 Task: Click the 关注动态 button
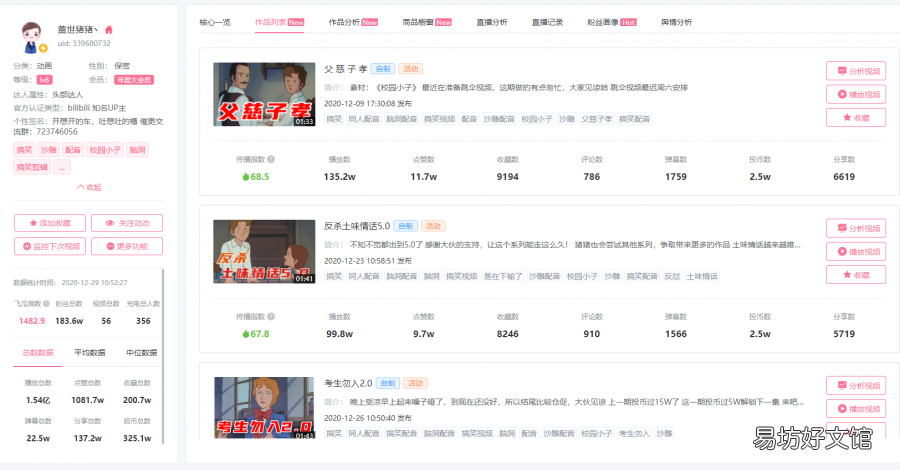coord(127,223)
